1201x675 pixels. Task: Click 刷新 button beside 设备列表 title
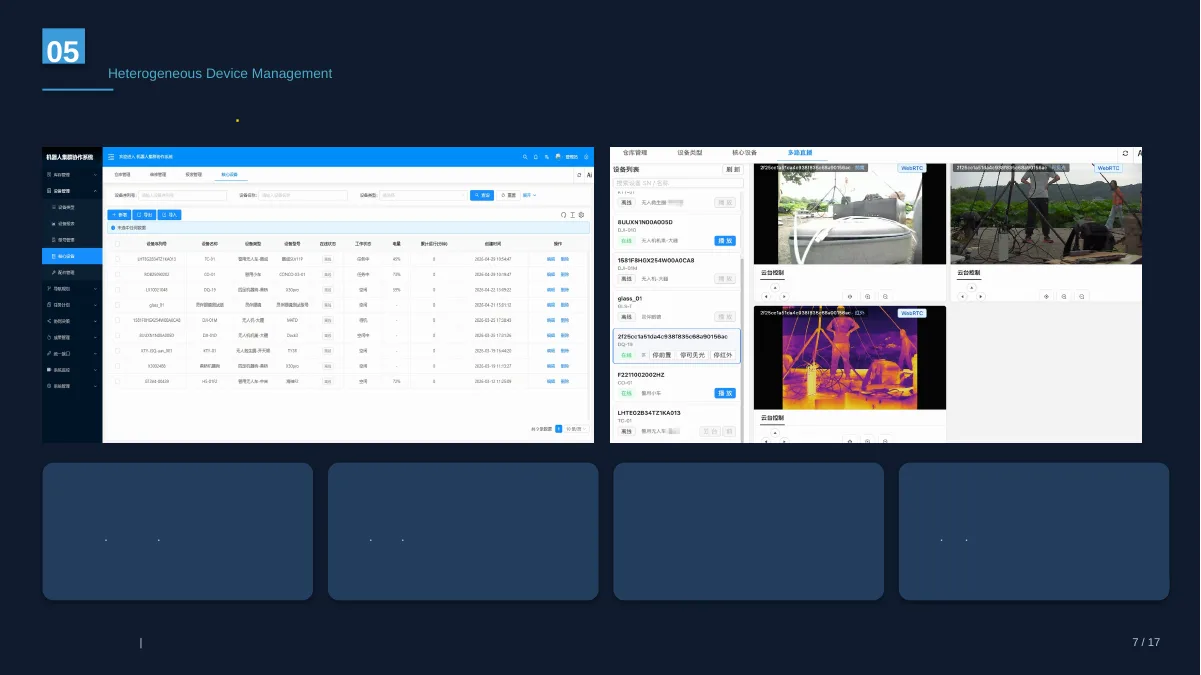732,169
